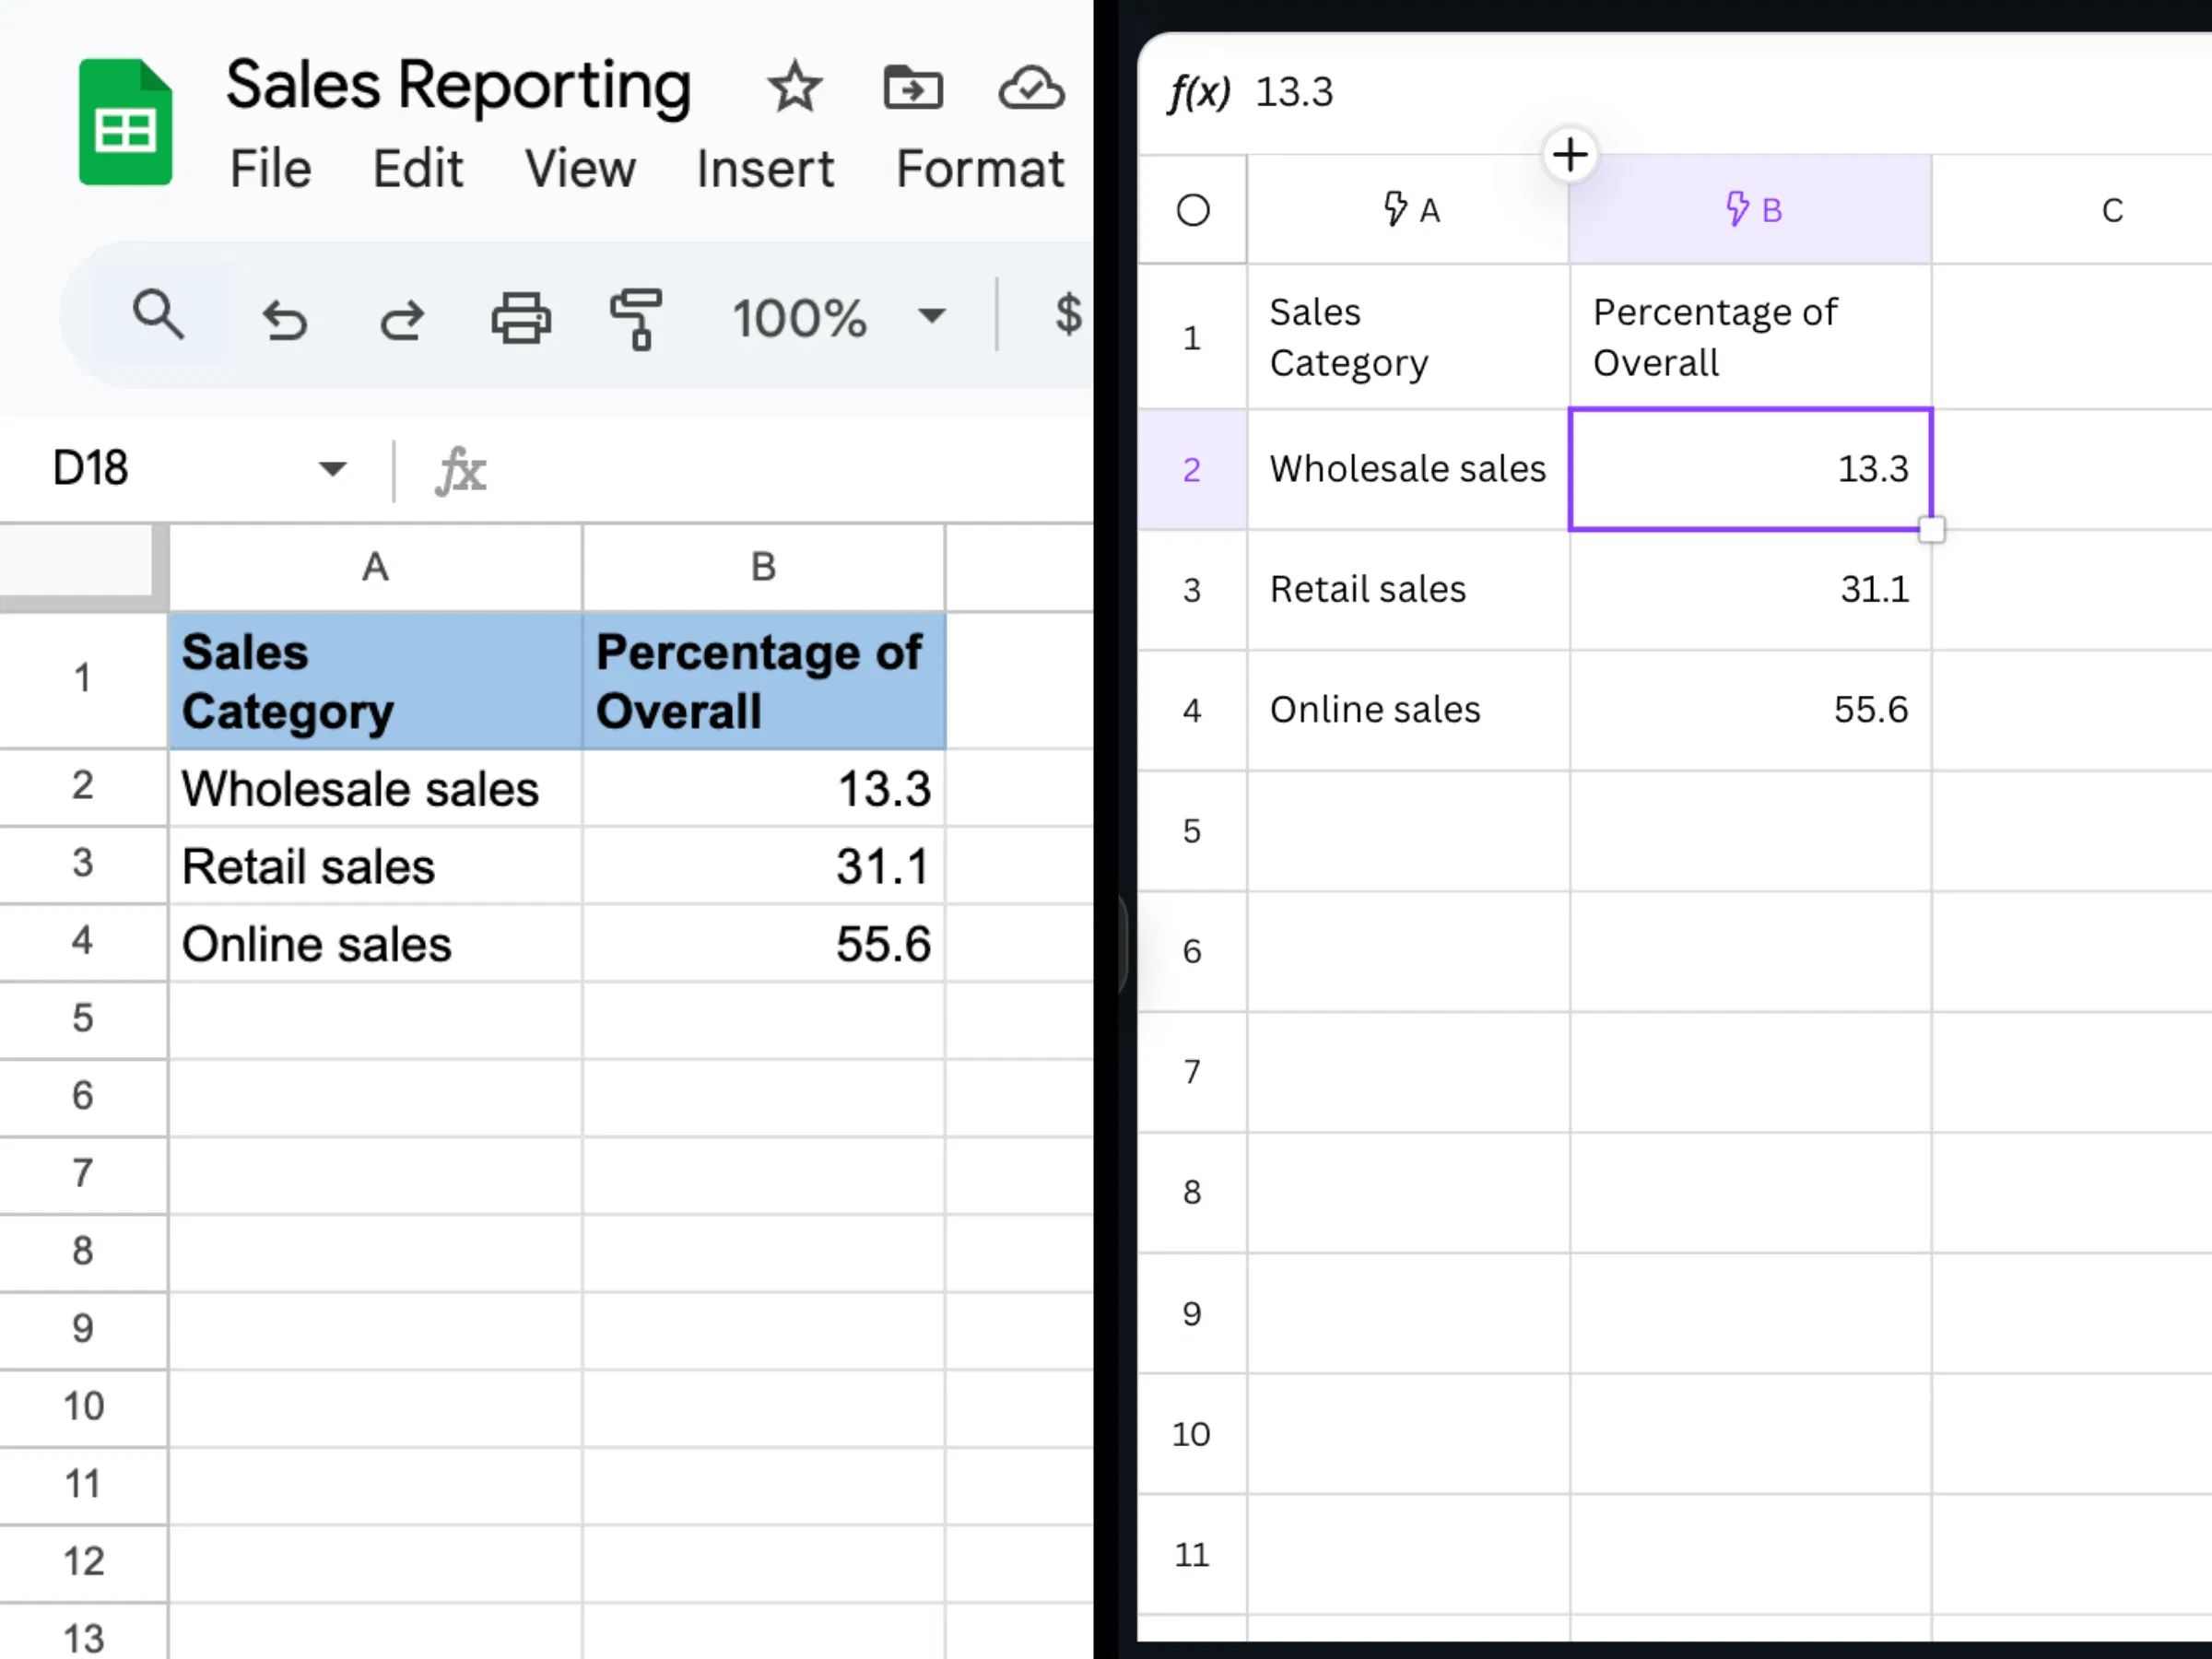Image resolution: width=2212 pixels, height=1659 pixels.
Task: Click the fill handle on selected cell
Action: coord(1931,529)
